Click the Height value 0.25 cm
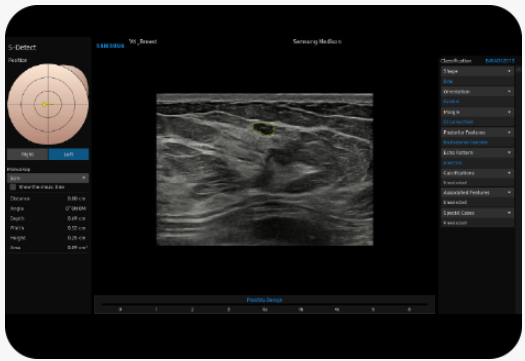Viewport: 525px width, 361px height. click(x=76, y=238)
